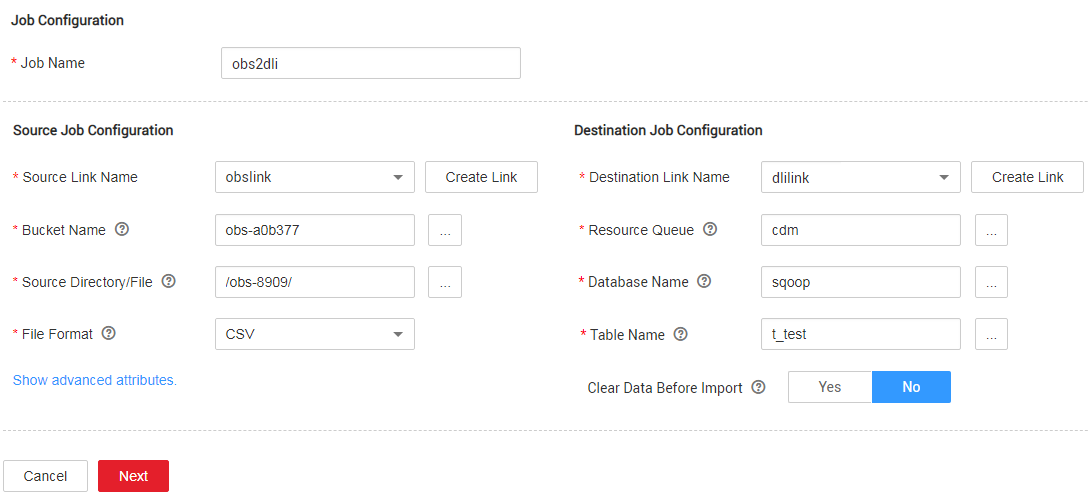1088x495 pixels.
Task: Click the red Next button
Action: 133,476
